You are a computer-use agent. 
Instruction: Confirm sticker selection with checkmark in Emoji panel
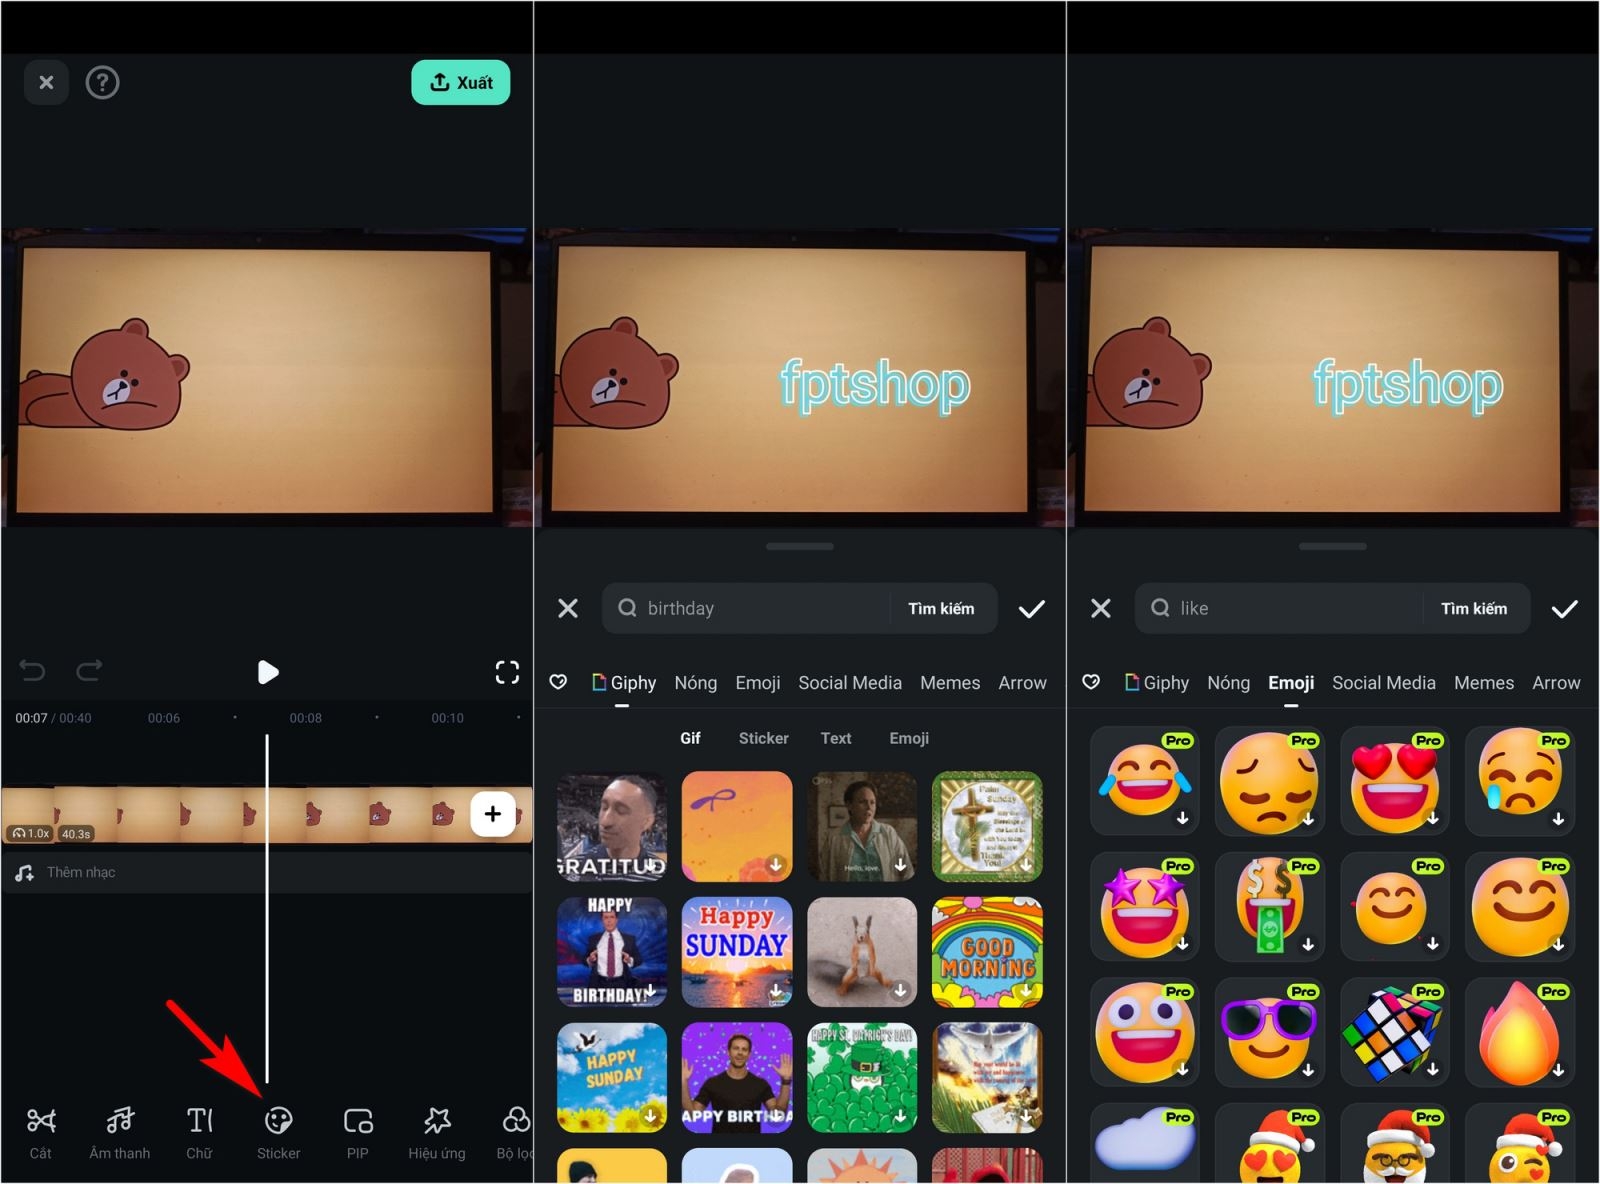pyautogui.click(x=1564, y=608)
